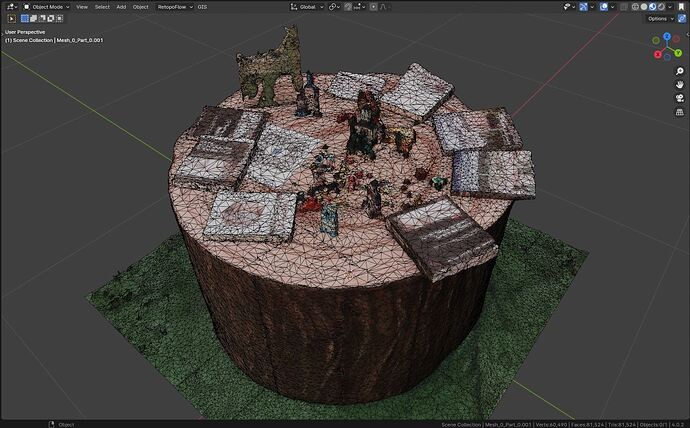Set selection mode to new selection

[x=25, y=18]
